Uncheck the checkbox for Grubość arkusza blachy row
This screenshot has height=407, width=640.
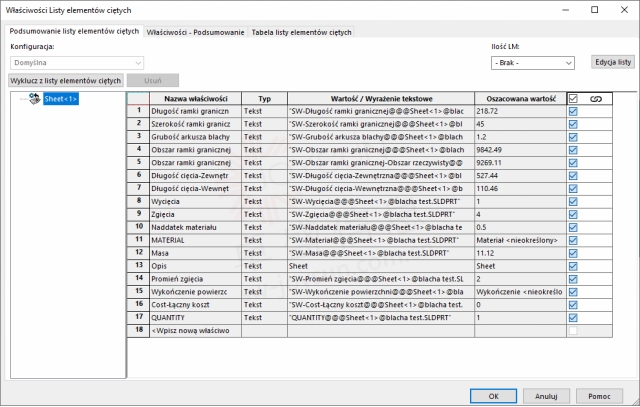pyautogui.click(x=573, y=137)
